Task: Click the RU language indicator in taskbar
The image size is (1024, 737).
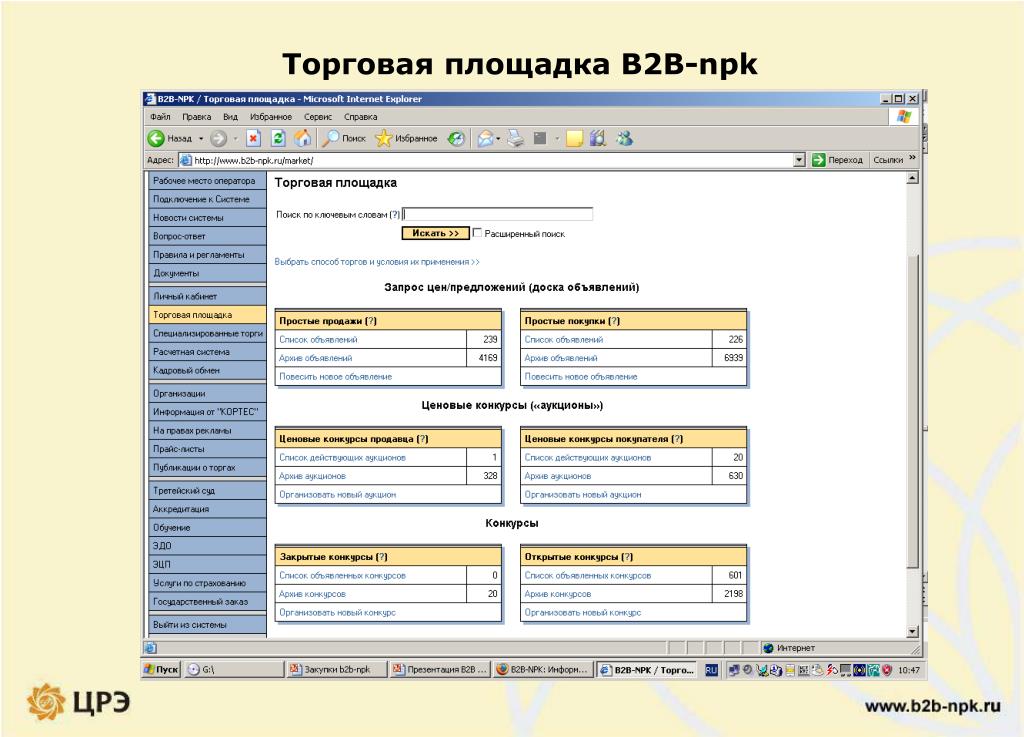Action: click(711, 670)
